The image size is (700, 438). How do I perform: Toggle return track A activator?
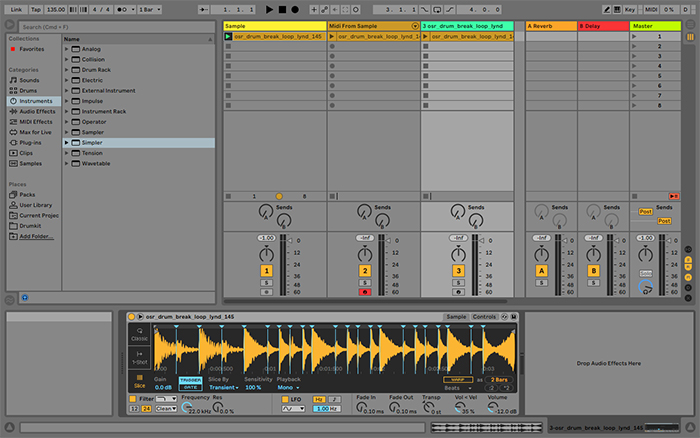pos(542,271)
